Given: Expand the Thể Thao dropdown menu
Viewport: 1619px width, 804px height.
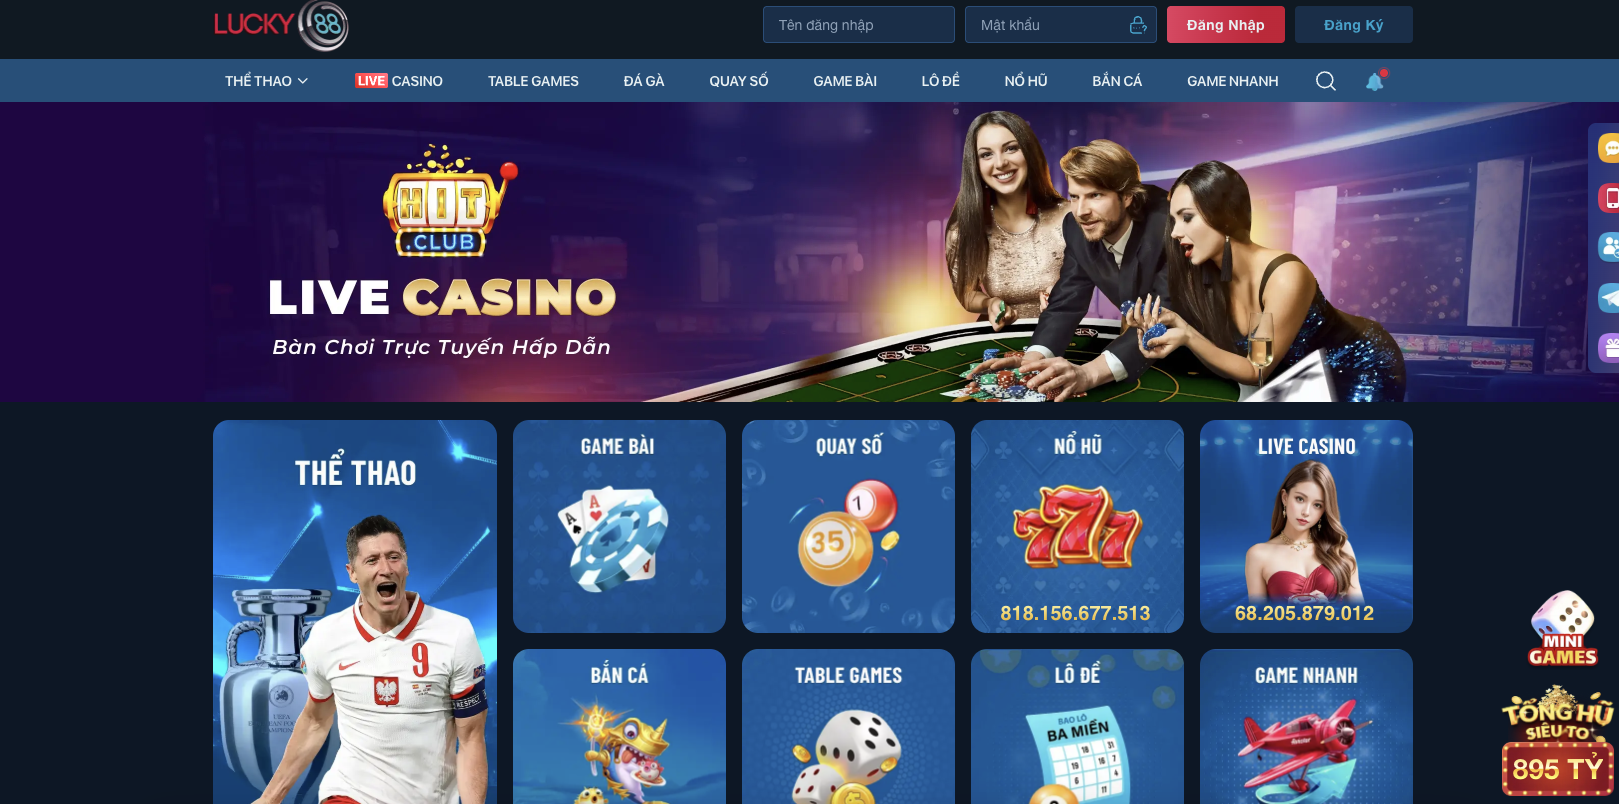Looking at the screenshot, I should (x=266, y=81).
